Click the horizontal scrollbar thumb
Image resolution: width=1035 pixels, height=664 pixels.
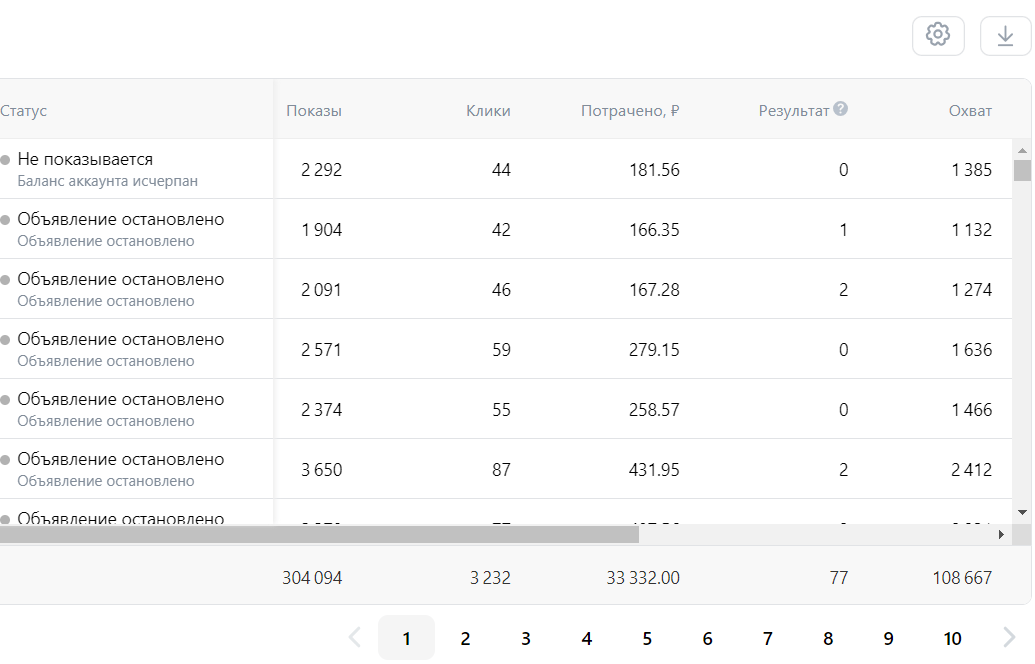click(319, 535)
